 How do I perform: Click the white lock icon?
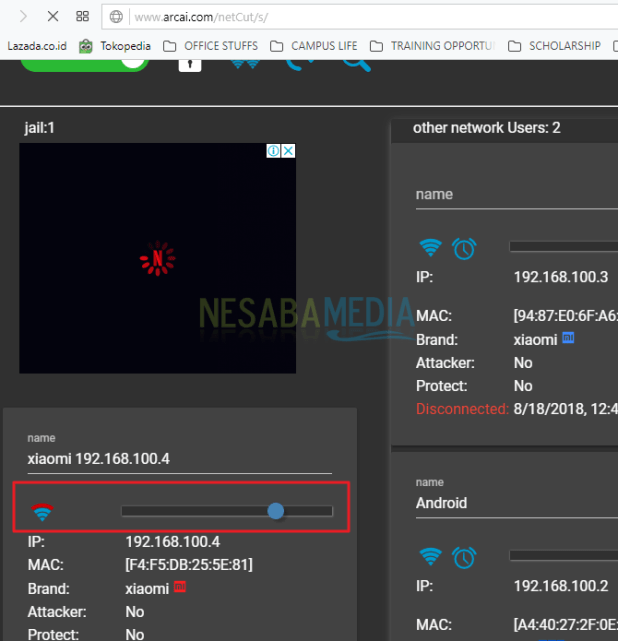point(190,65)
